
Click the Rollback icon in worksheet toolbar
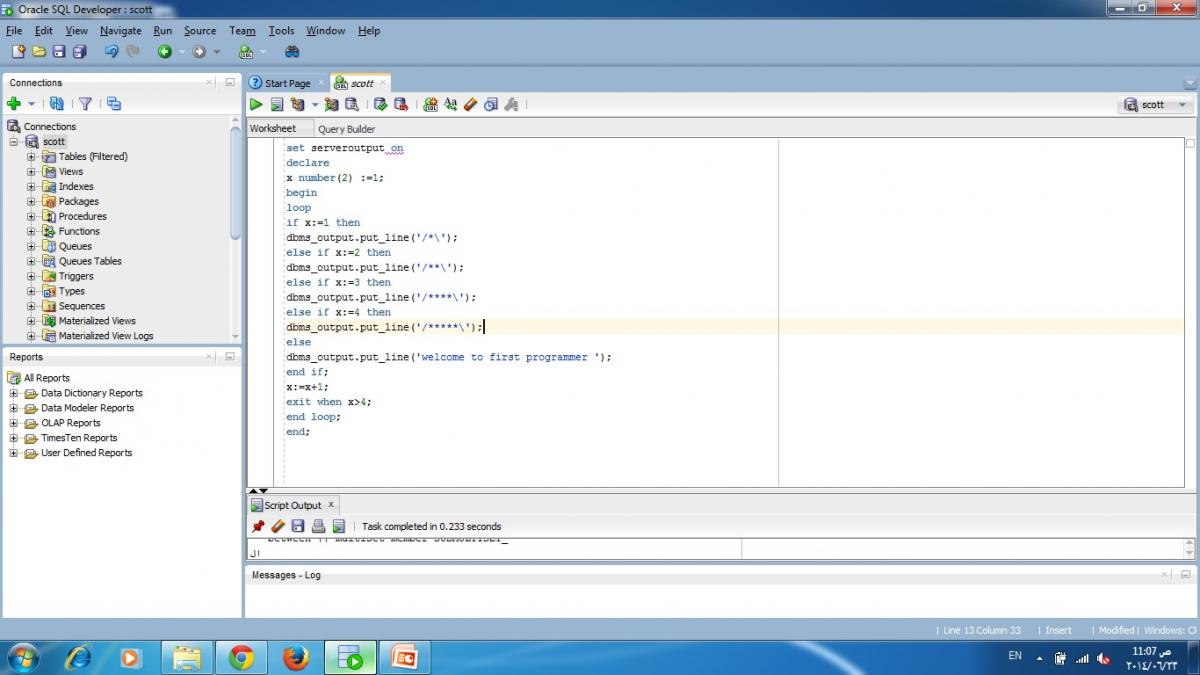point(401,104)
